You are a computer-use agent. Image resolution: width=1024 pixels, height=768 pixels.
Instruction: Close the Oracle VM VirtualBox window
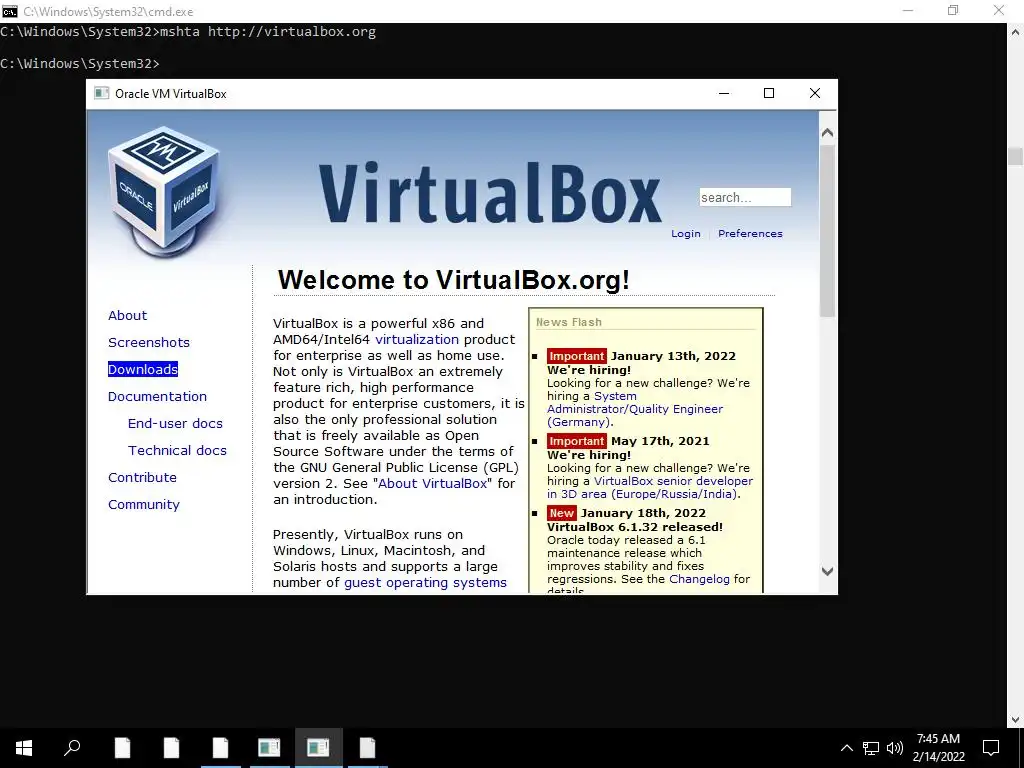point(815,93)
